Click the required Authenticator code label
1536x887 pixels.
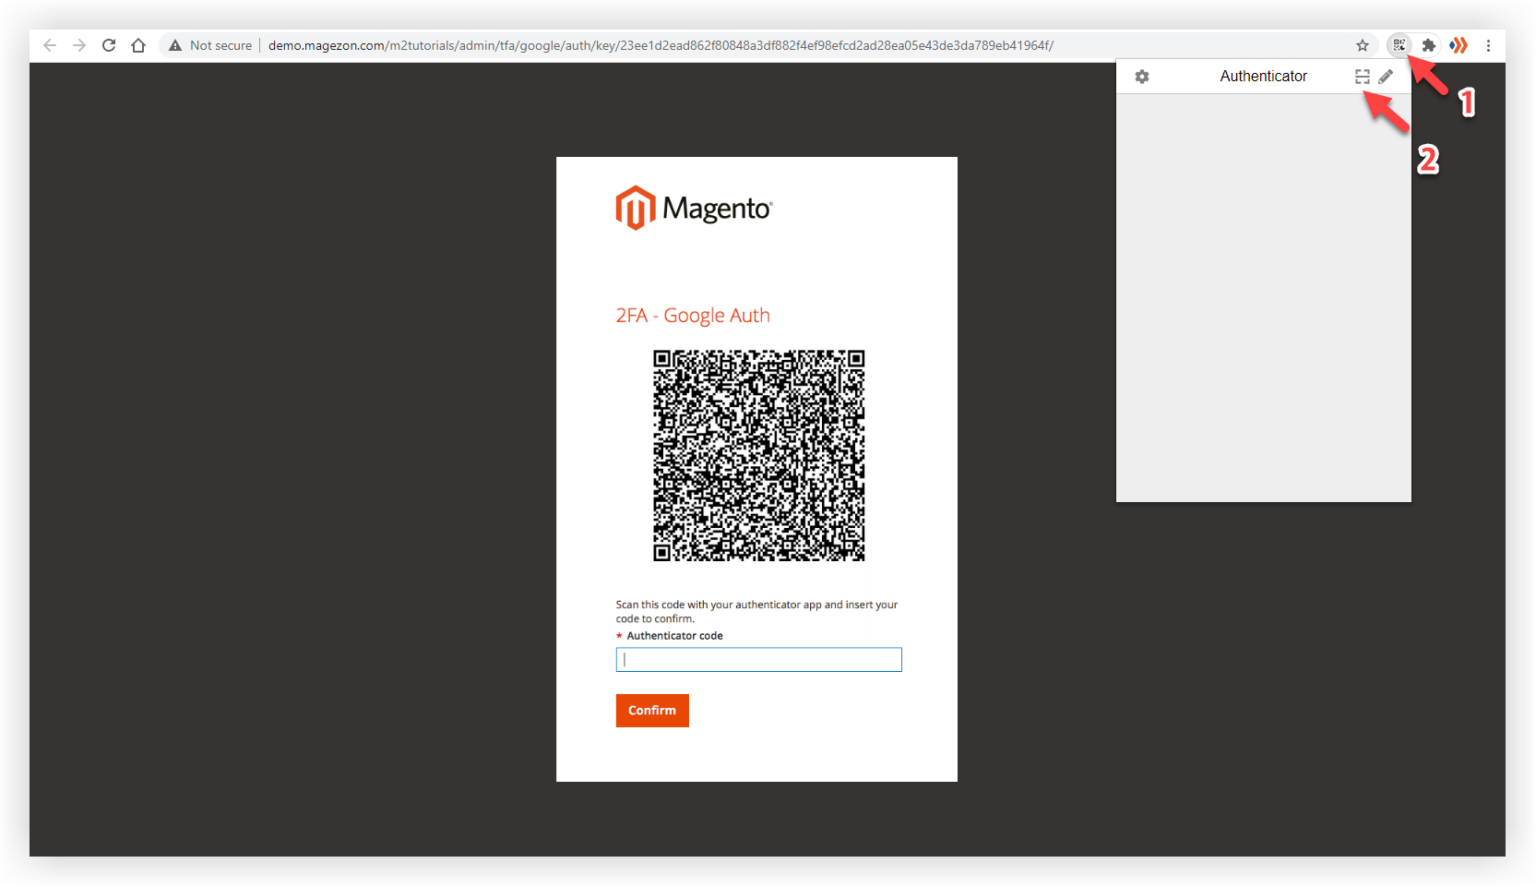point(670,635)
